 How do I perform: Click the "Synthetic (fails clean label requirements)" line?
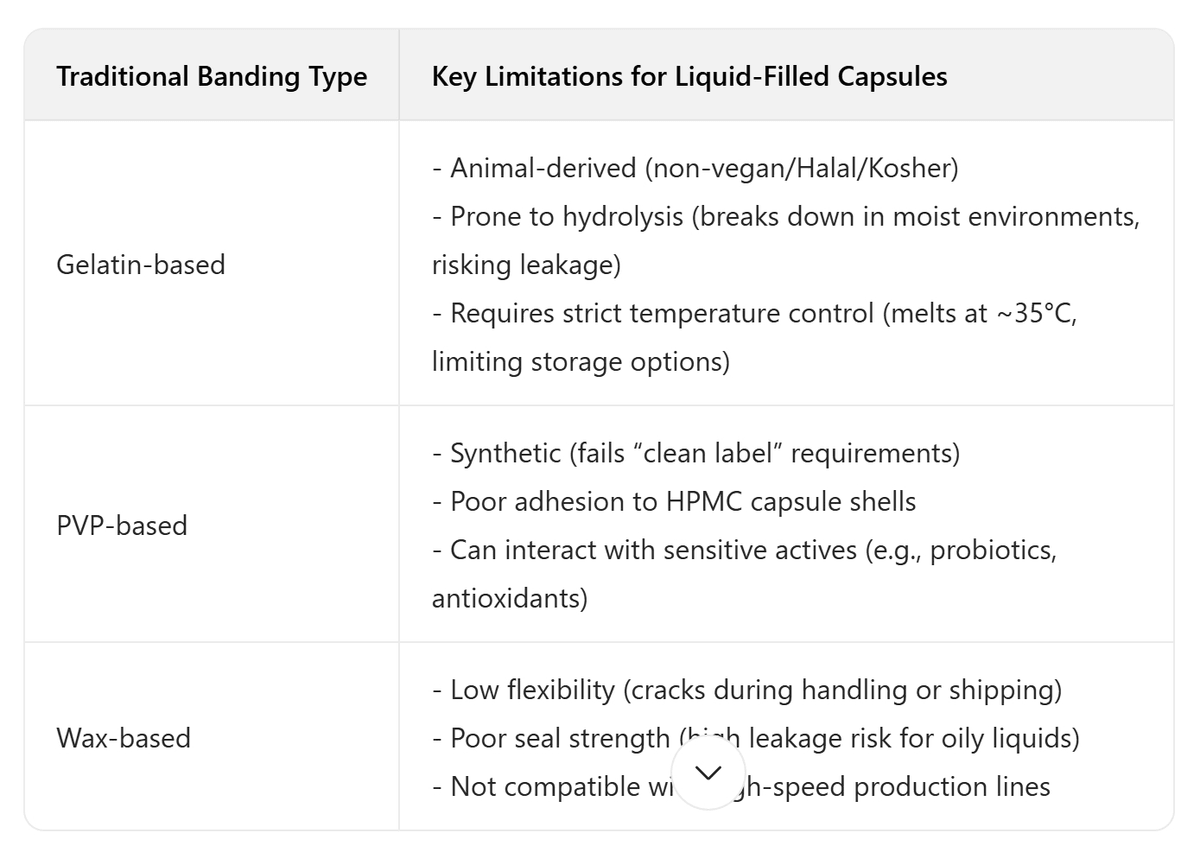click(695, 453)
